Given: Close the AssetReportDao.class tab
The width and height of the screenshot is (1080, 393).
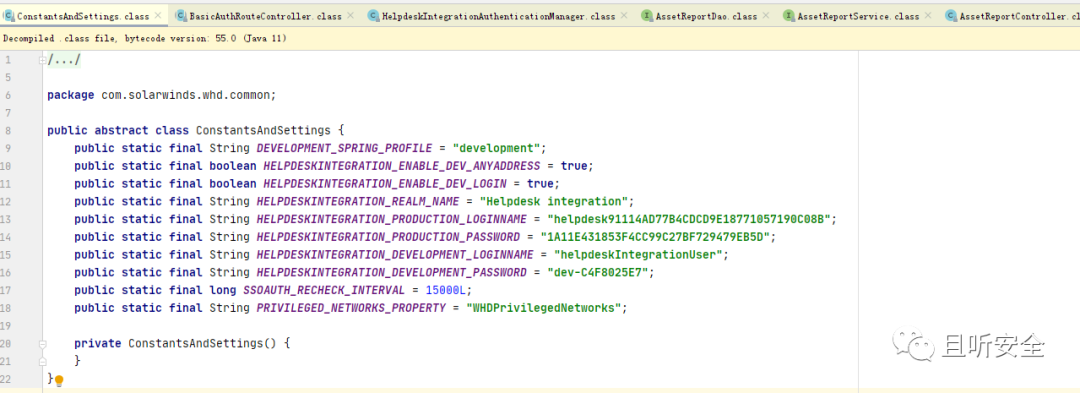Looking at the screenshot, I should (x=766, y=16).
